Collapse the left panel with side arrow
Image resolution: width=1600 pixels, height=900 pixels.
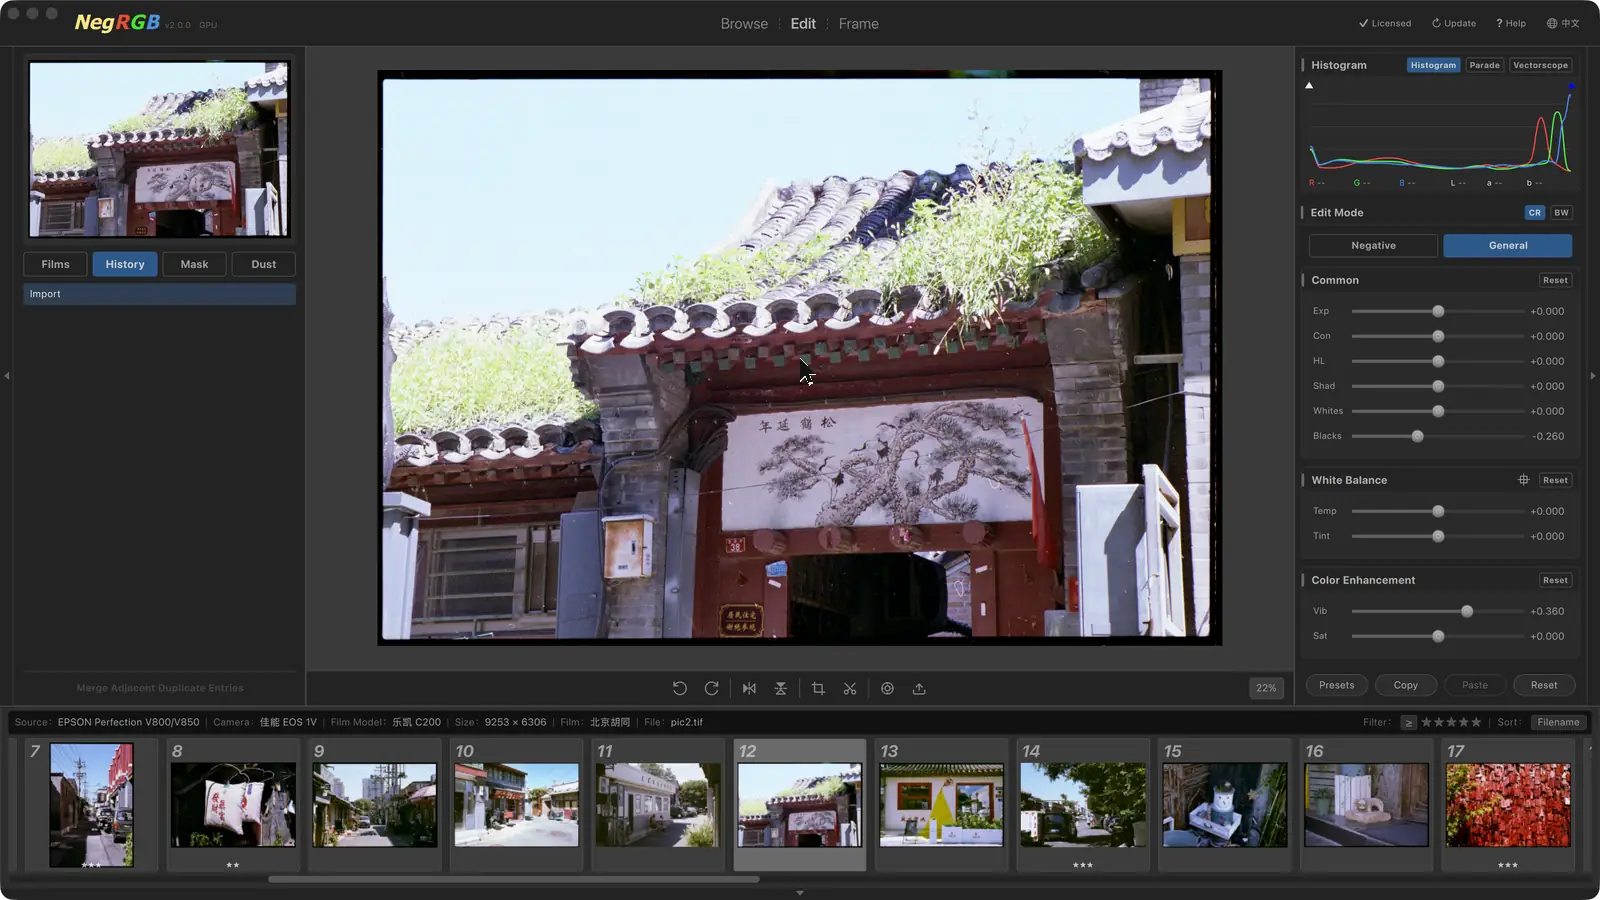(x=7, y=376)
